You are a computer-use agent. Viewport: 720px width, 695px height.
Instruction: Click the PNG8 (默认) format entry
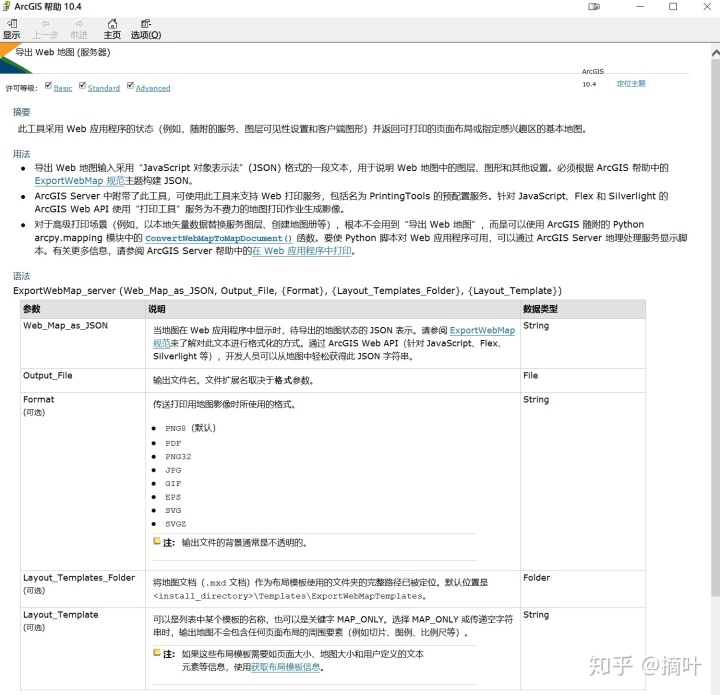190,428
